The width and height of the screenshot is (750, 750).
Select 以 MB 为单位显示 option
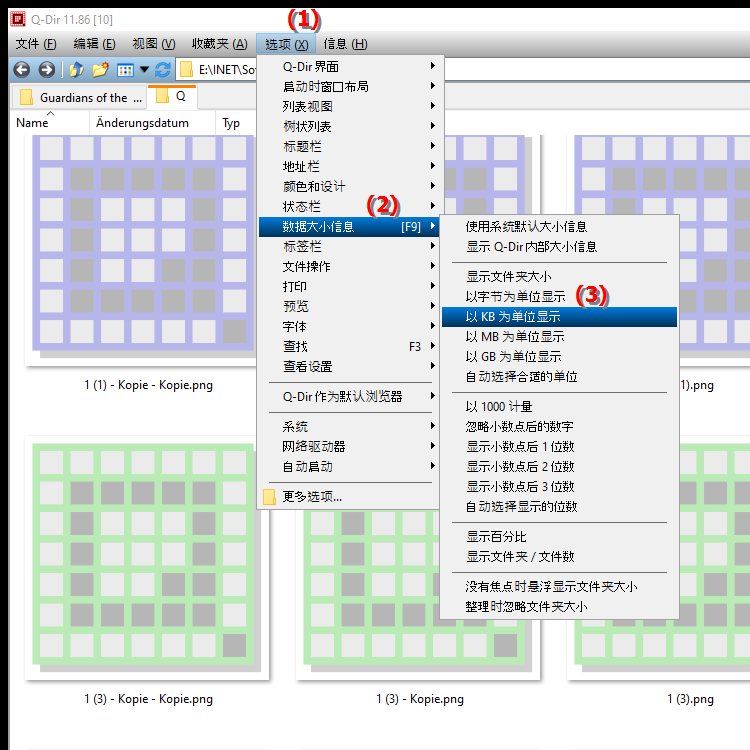[x=559, y=337]
